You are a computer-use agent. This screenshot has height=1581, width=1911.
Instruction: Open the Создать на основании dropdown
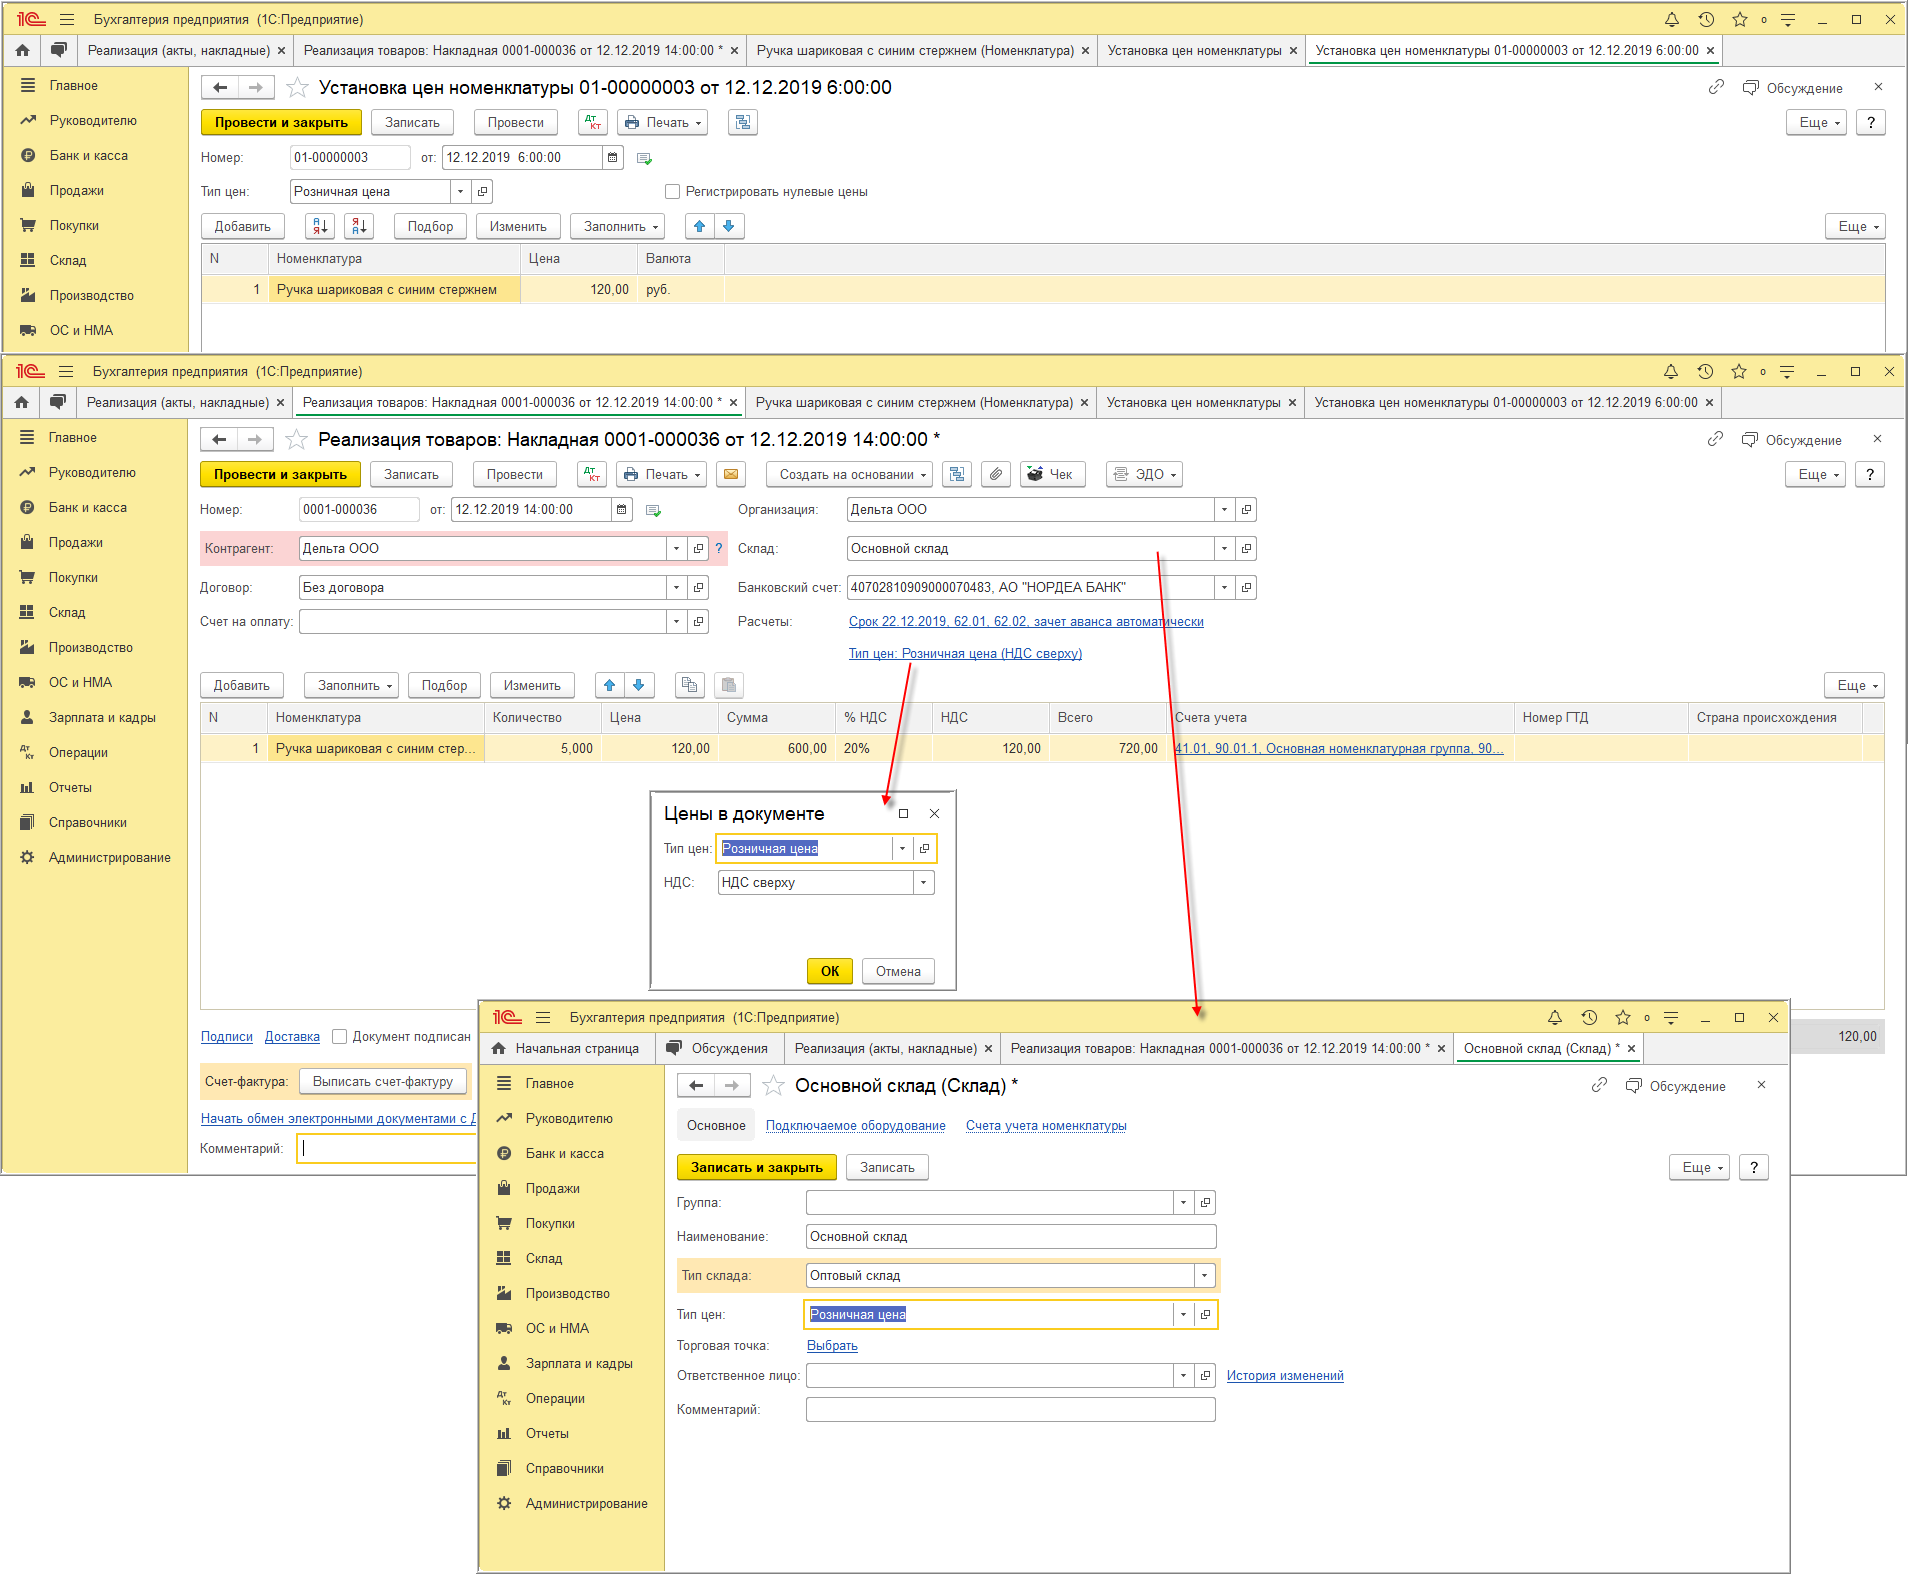coord(853,475)
